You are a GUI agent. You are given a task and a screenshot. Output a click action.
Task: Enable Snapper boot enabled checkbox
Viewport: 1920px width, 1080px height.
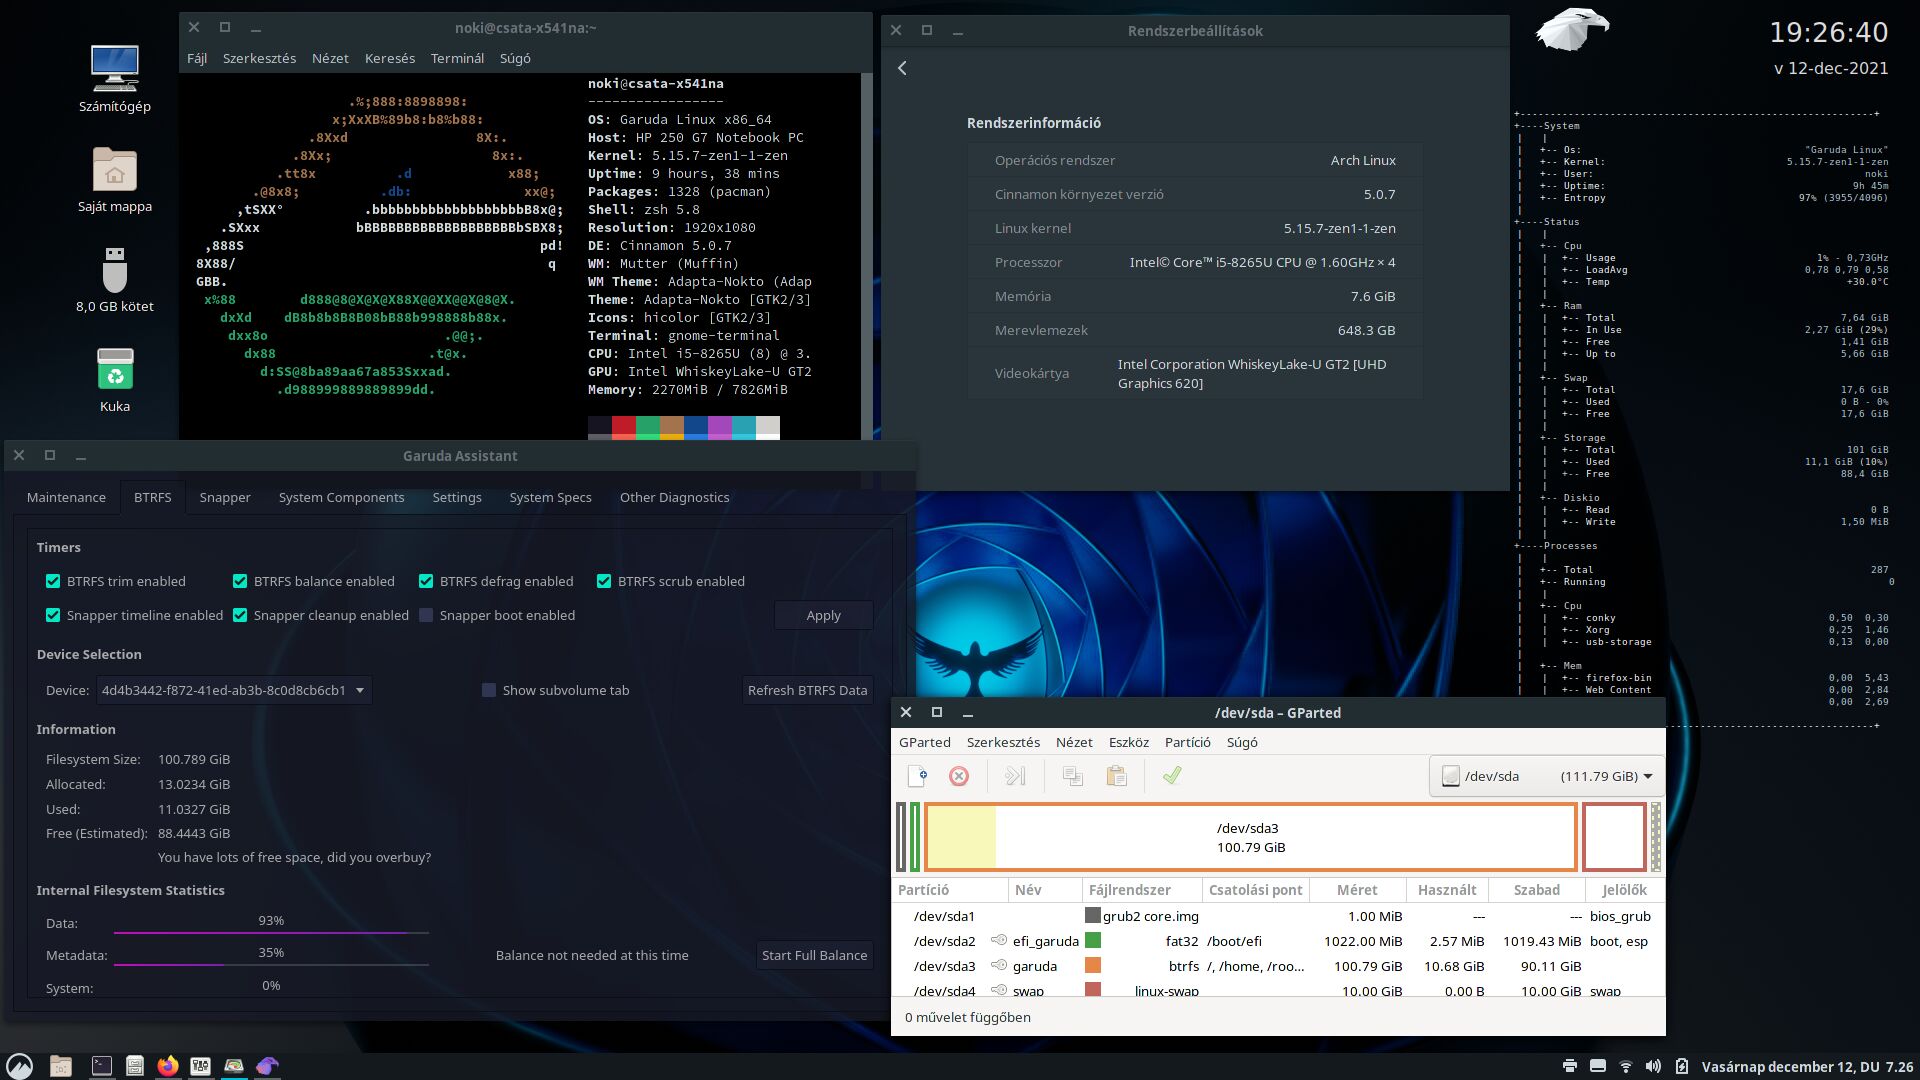click(426, 615)
